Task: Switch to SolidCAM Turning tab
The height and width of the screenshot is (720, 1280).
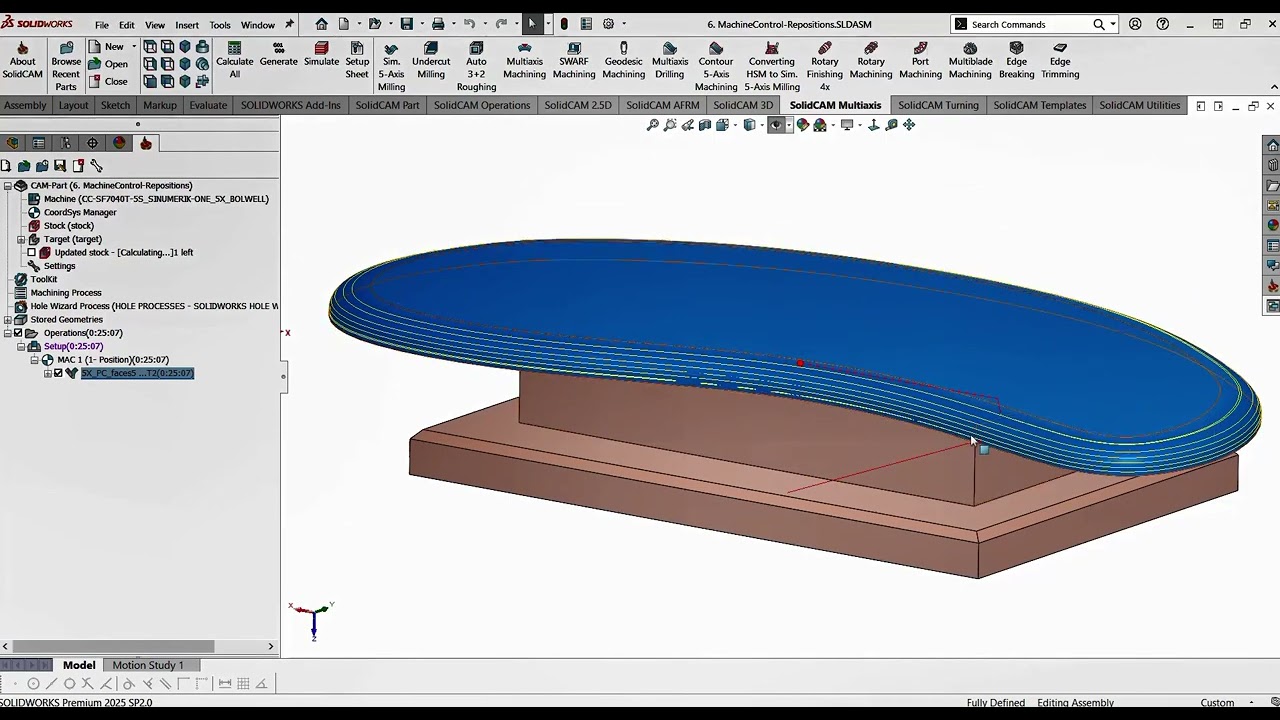Action: pos(938,105)
